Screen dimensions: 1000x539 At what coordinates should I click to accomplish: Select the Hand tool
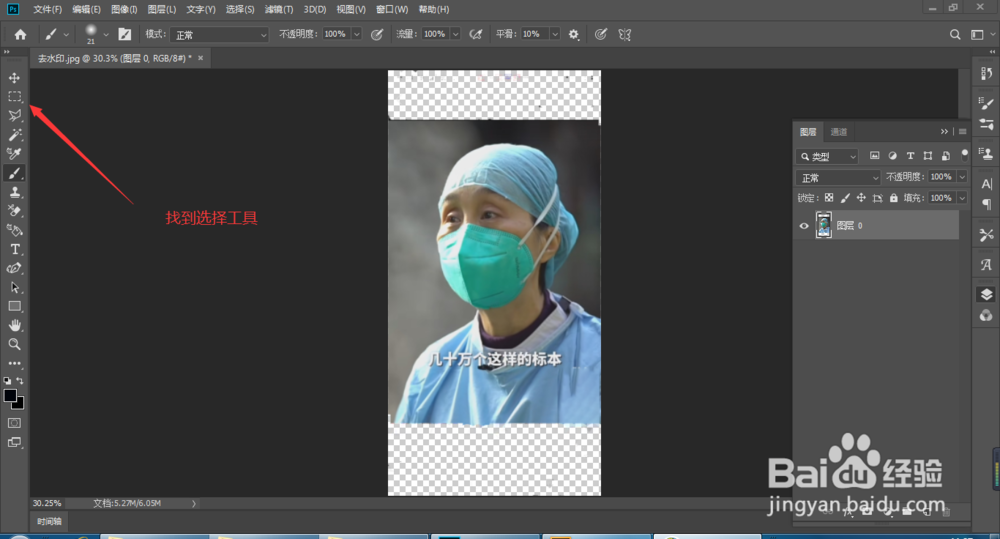(14, 325)
